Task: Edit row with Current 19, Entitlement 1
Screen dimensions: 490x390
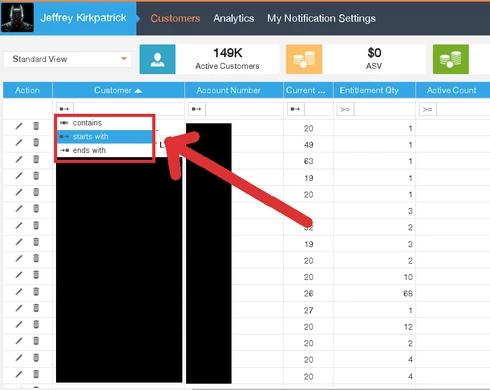Action: [19, 176]
